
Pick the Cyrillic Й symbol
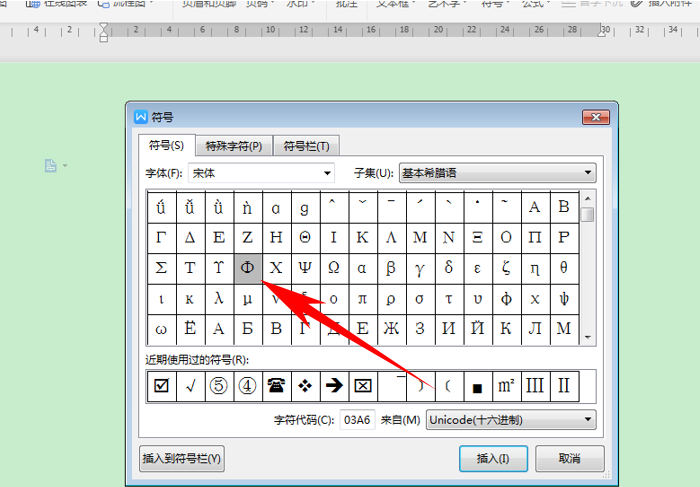pyautogui.click(x=477, y=329)
